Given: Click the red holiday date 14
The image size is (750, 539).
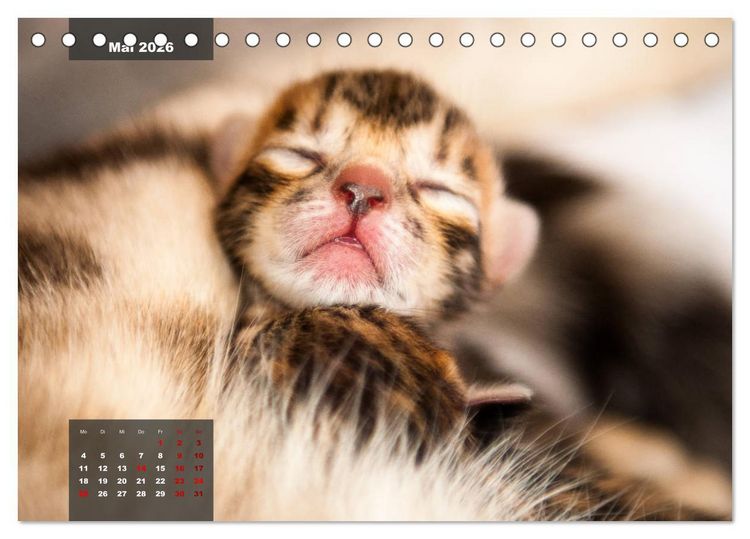Looking at the screenshot, I should 141,469.
